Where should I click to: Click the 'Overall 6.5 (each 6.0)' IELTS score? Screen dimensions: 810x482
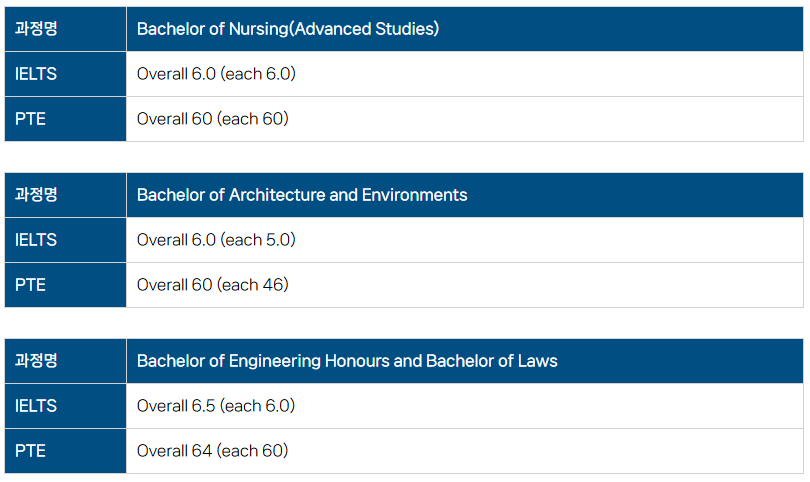point(216,406)
